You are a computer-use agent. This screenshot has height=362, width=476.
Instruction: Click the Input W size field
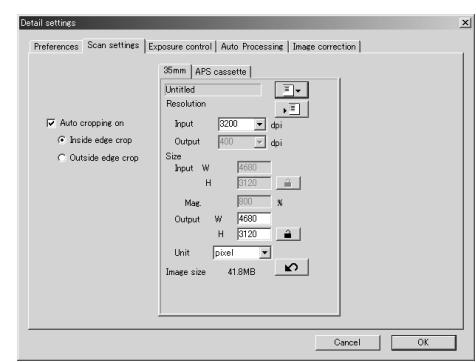254,167
